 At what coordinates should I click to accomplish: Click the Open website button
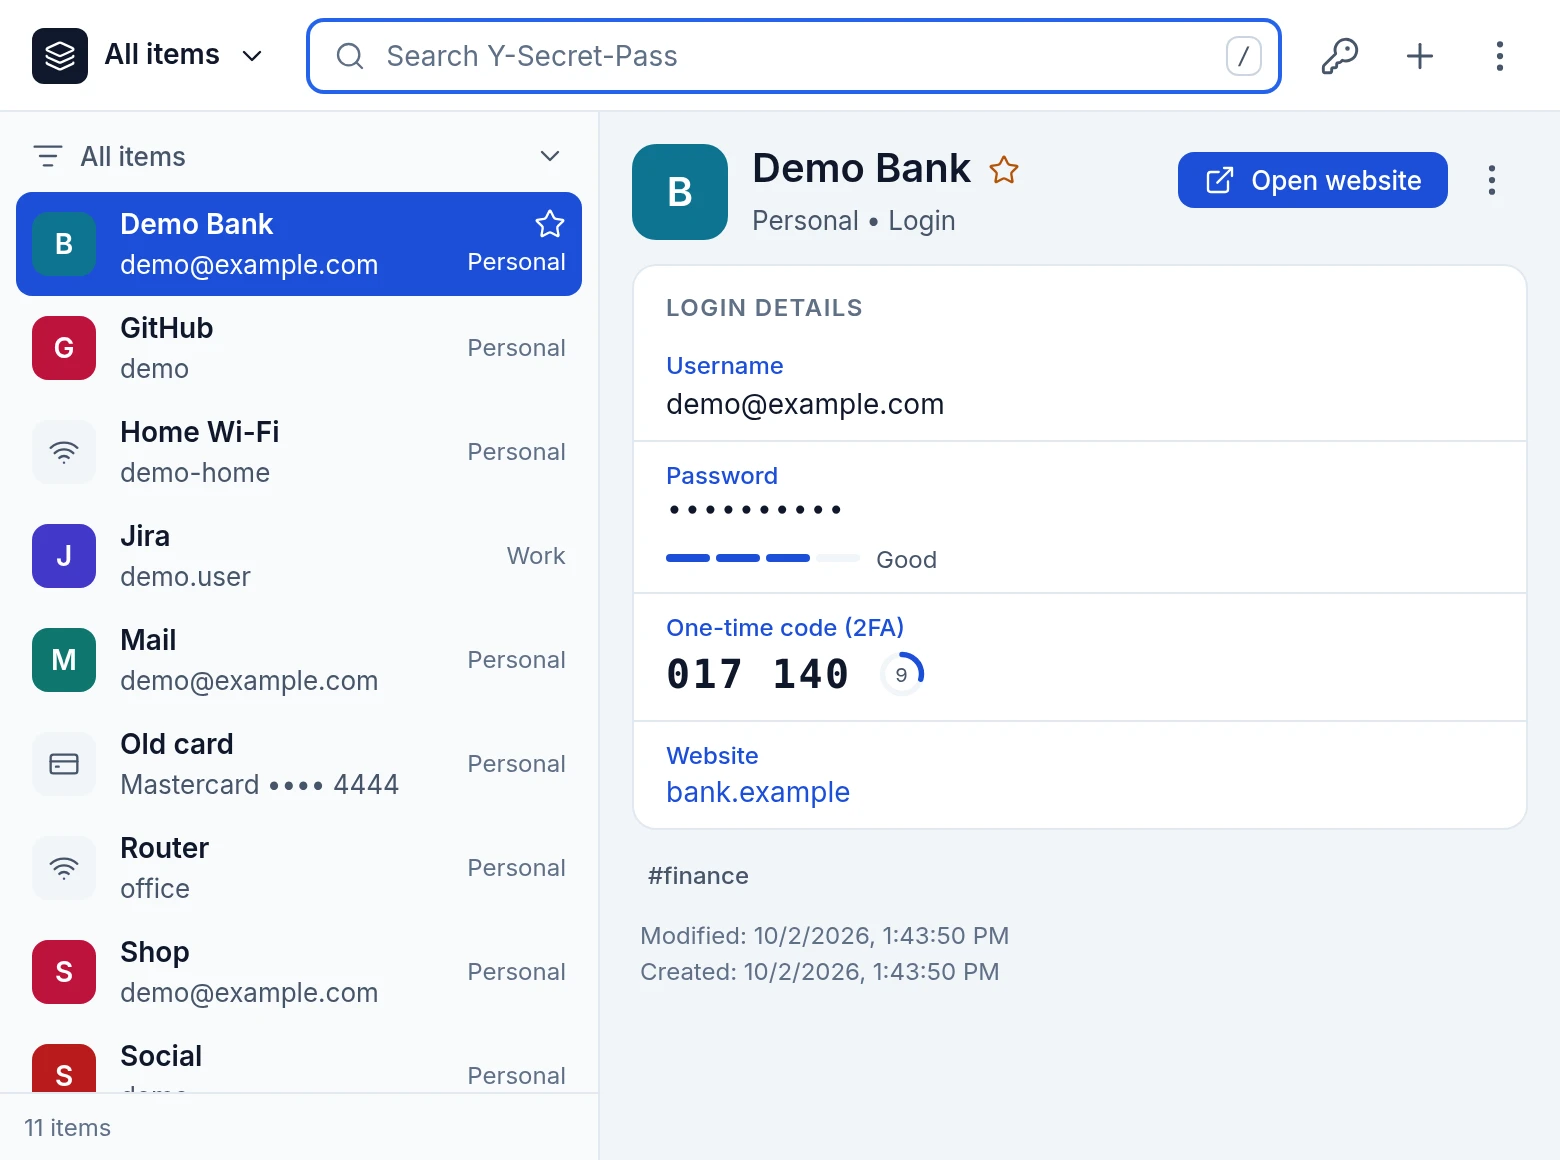[1312, 180]
